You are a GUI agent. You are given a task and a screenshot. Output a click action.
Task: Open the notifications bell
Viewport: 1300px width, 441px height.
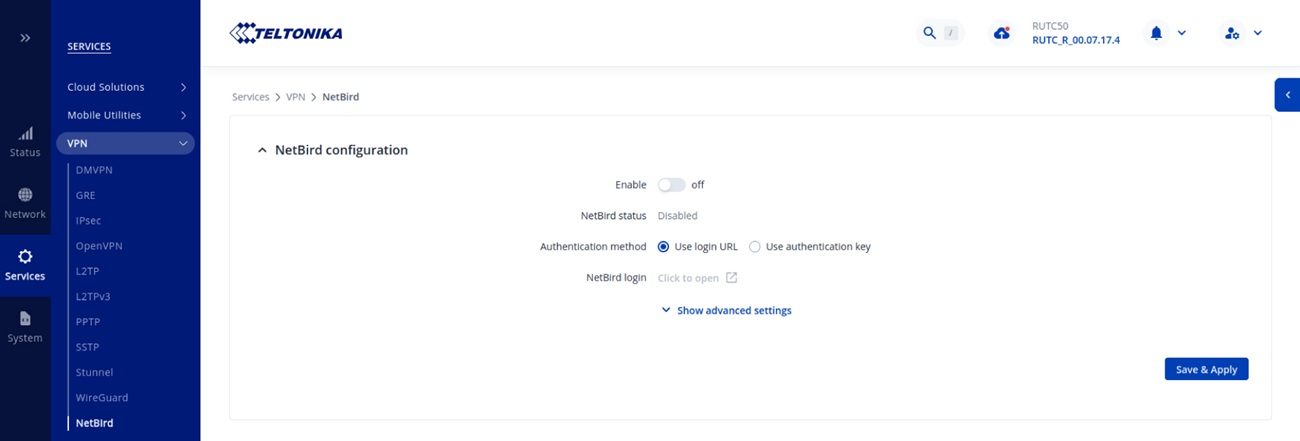pyautogui.click(x=1157, y=33)
